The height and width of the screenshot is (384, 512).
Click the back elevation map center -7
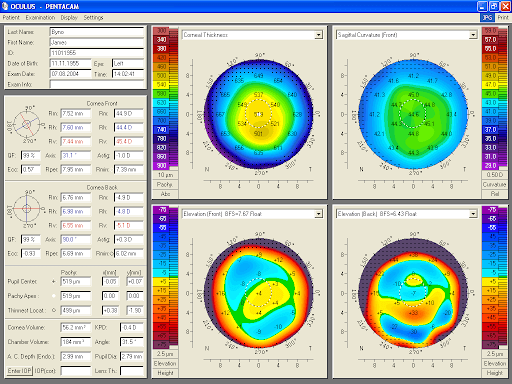point(414,293)
